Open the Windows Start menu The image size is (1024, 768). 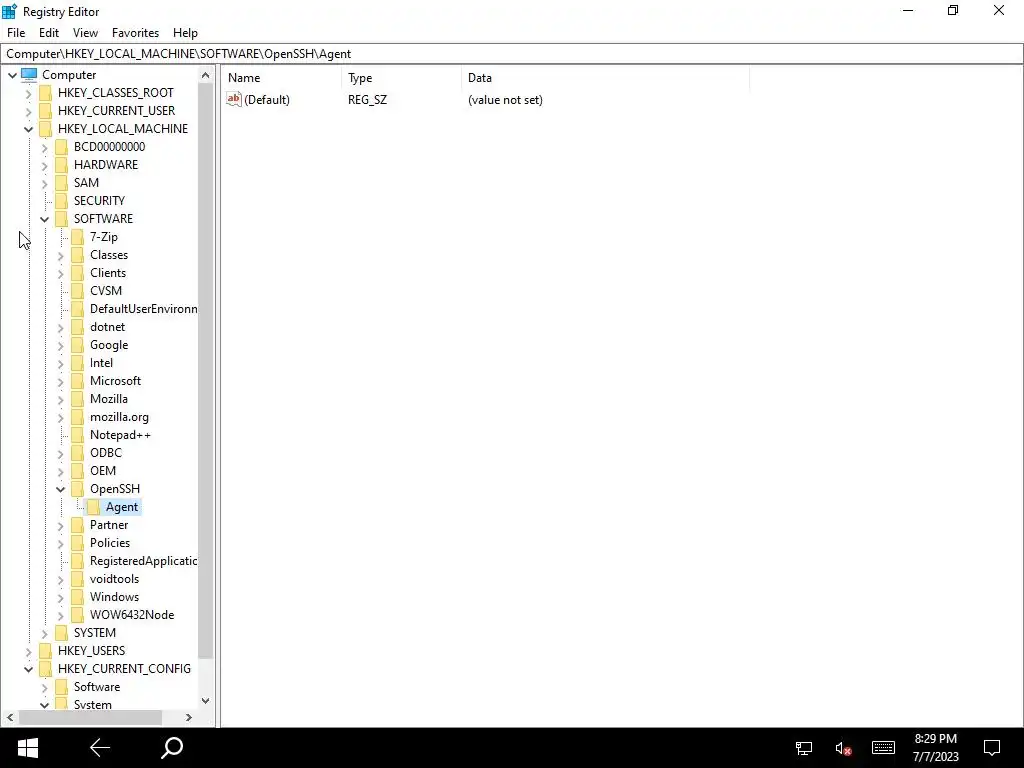pyautogui.click(x=27, y=748)
